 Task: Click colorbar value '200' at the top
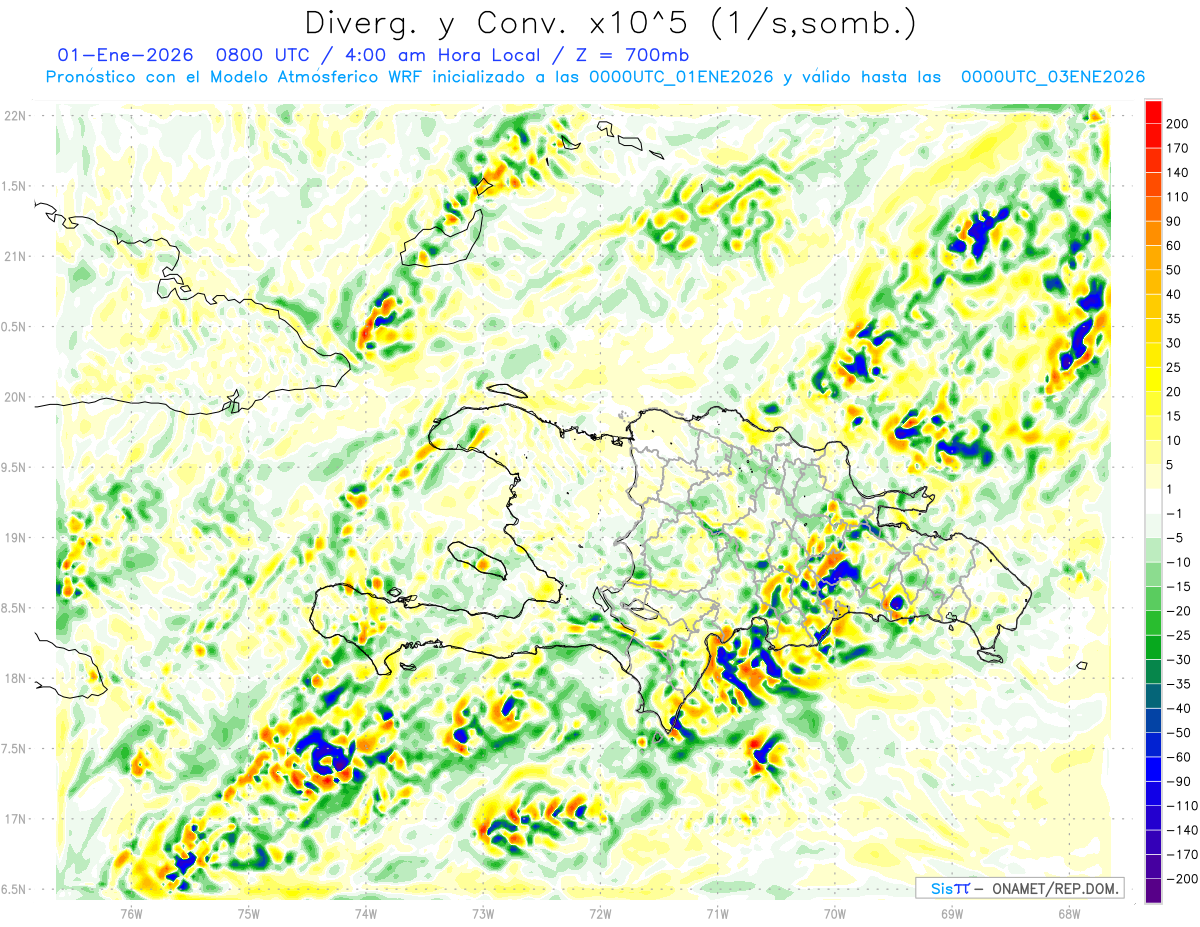click(x=1177, y=124)
